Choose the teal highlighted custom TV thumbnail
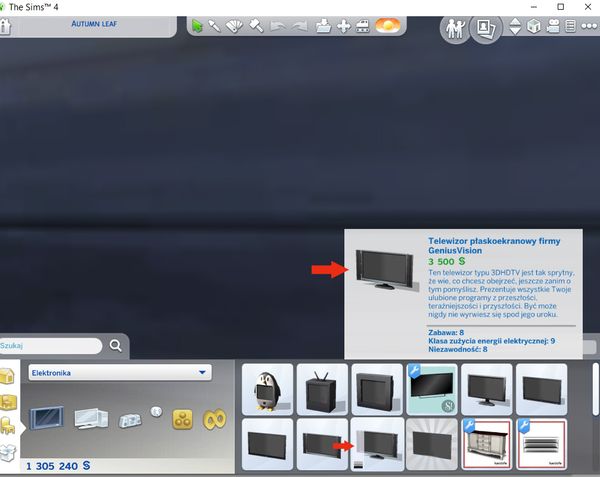 [432, 389]
